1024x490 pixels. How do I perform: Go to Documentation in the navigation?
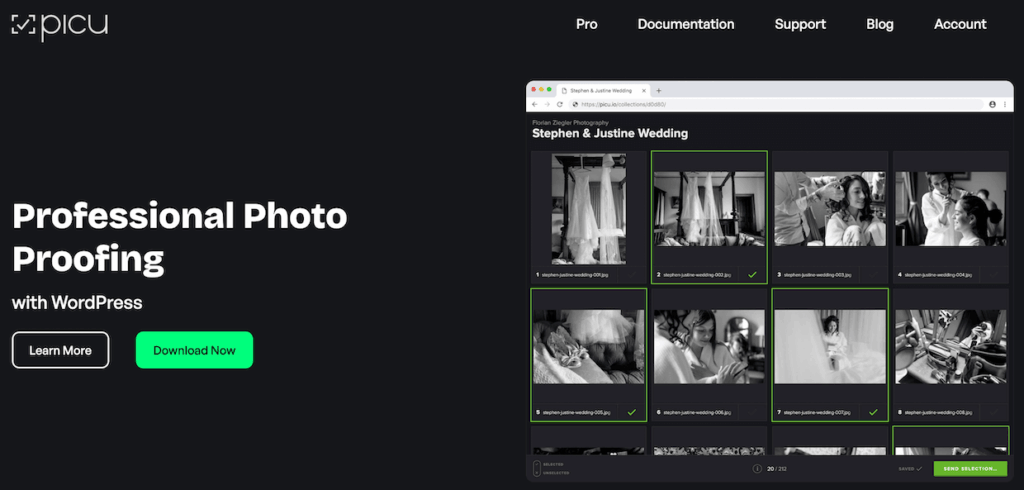point(686,24)
